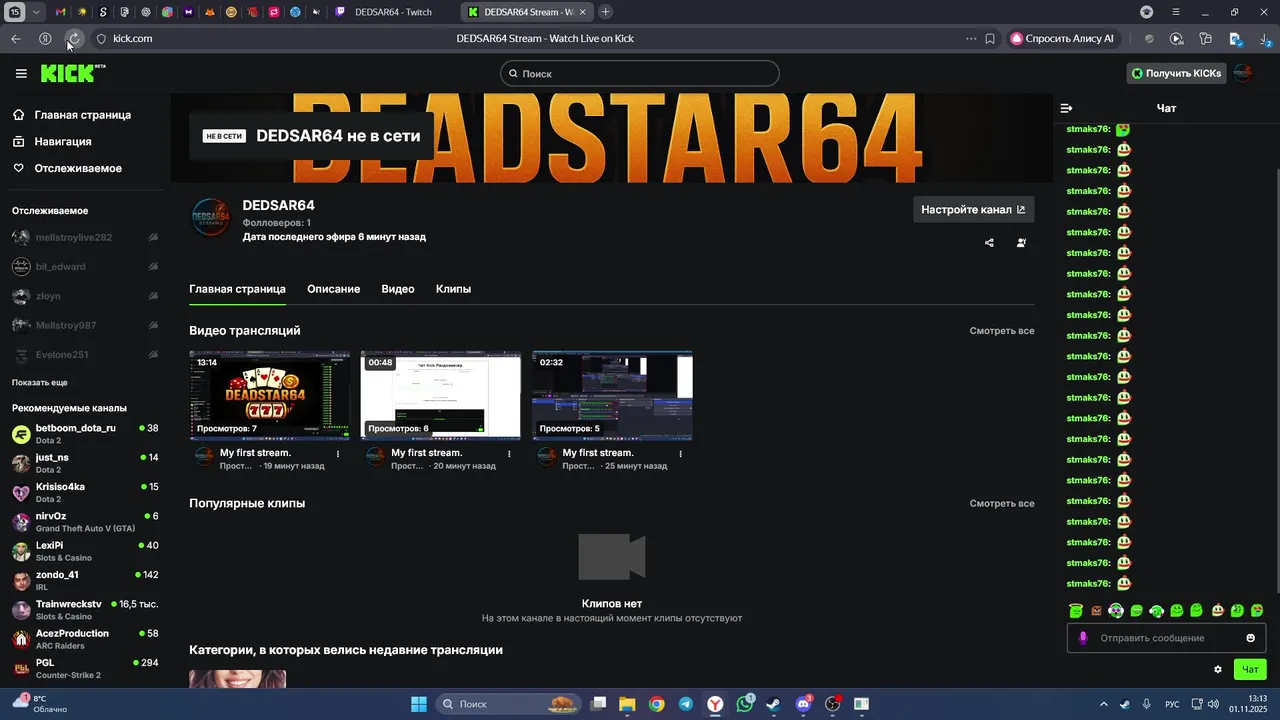Click the share channel icon
Viewport: 1280px width, 720px height.
point(989,243)
